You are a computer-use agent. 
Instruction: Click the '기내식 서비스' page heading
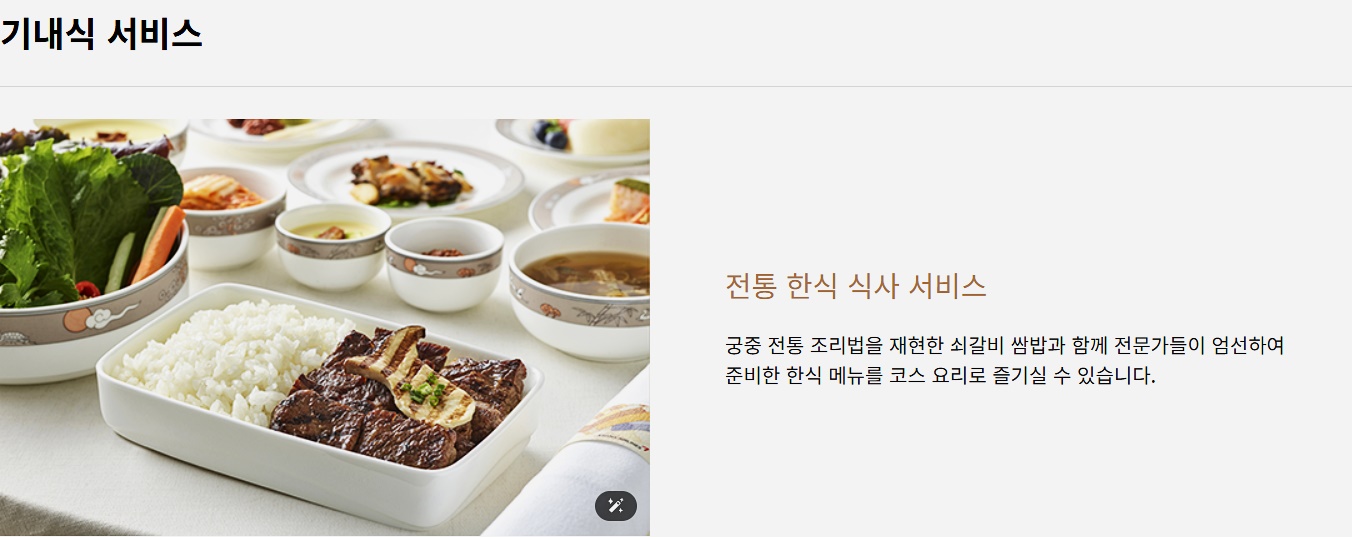pyautogui.click(x=101, y=35)
